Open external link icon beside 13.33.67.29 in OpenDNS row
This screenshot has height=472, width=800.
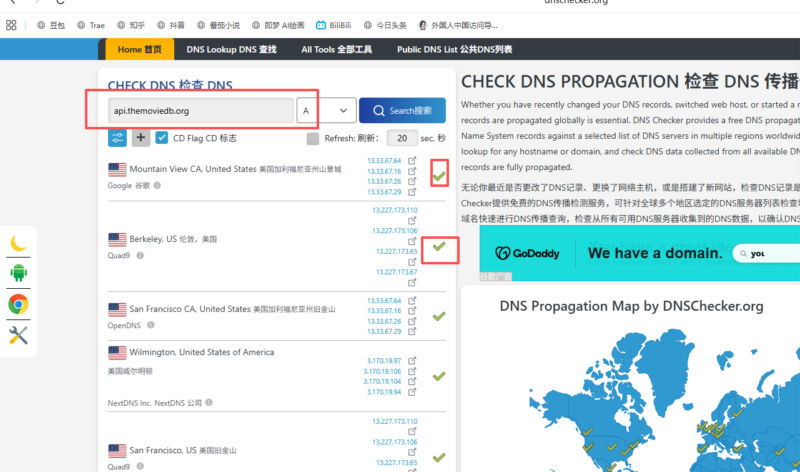point(412,331)
